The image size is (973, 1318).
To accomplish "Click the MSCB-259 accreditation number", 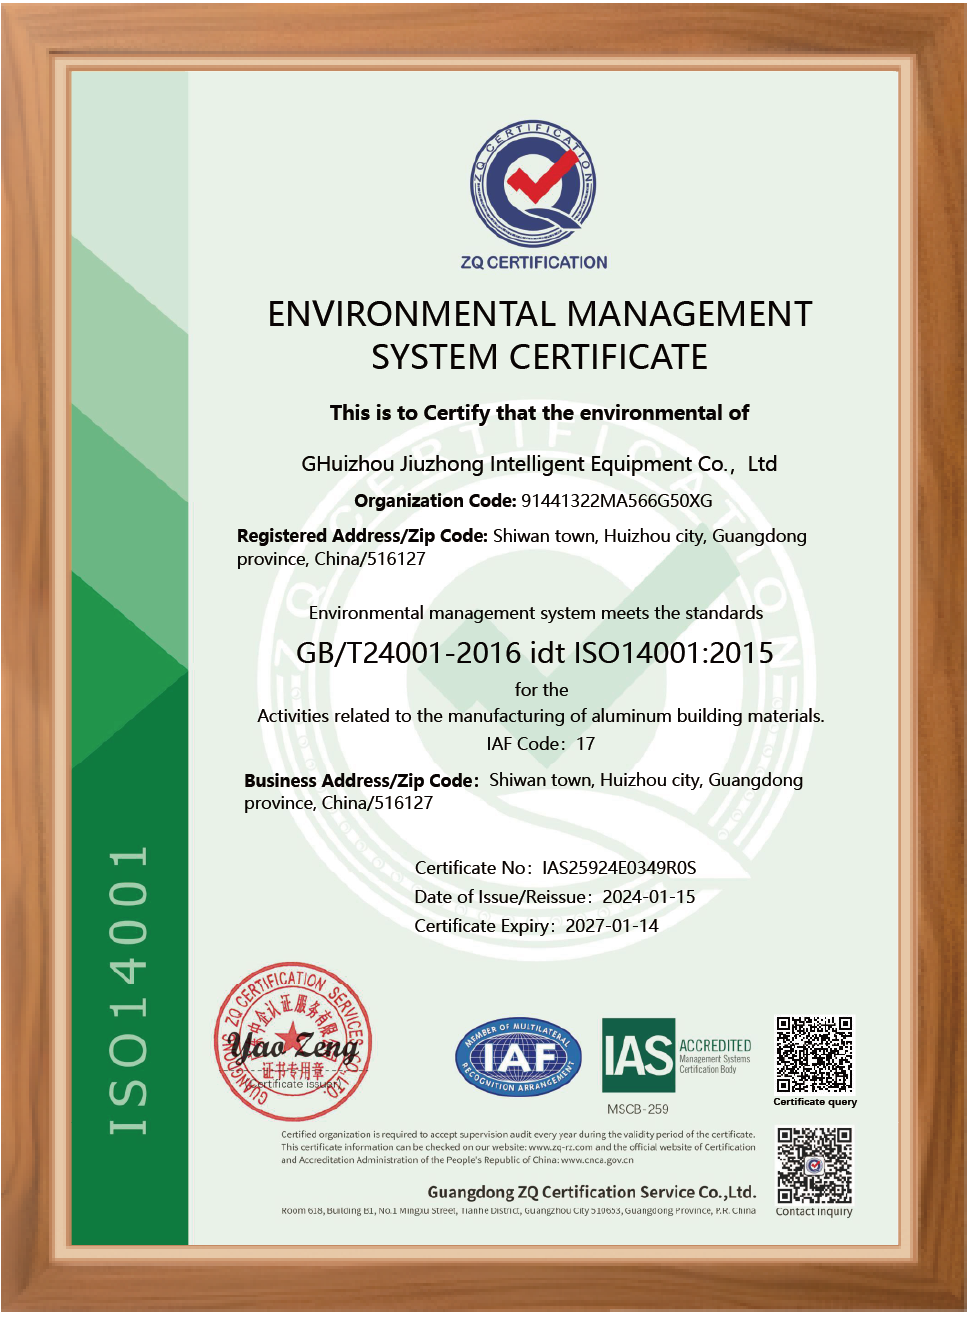I will click(x=637, y=1109).
